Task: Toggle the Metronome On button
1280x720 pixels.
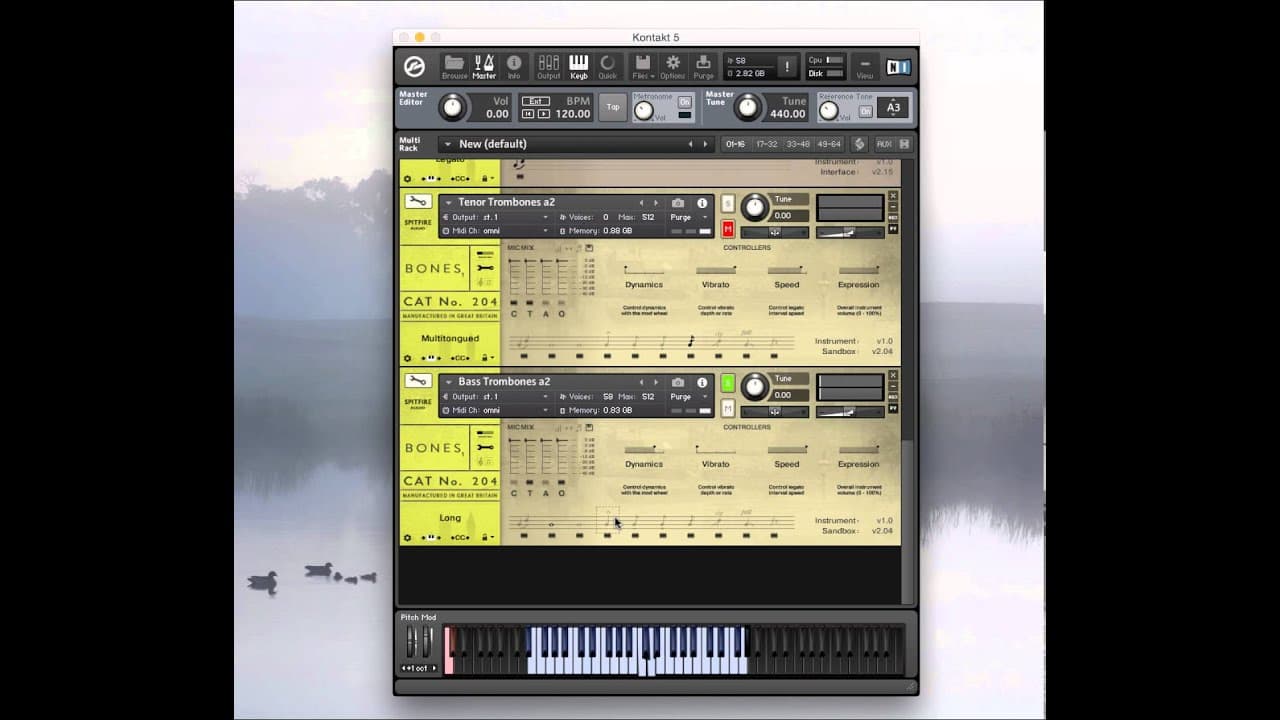Action: click(685, 102)
